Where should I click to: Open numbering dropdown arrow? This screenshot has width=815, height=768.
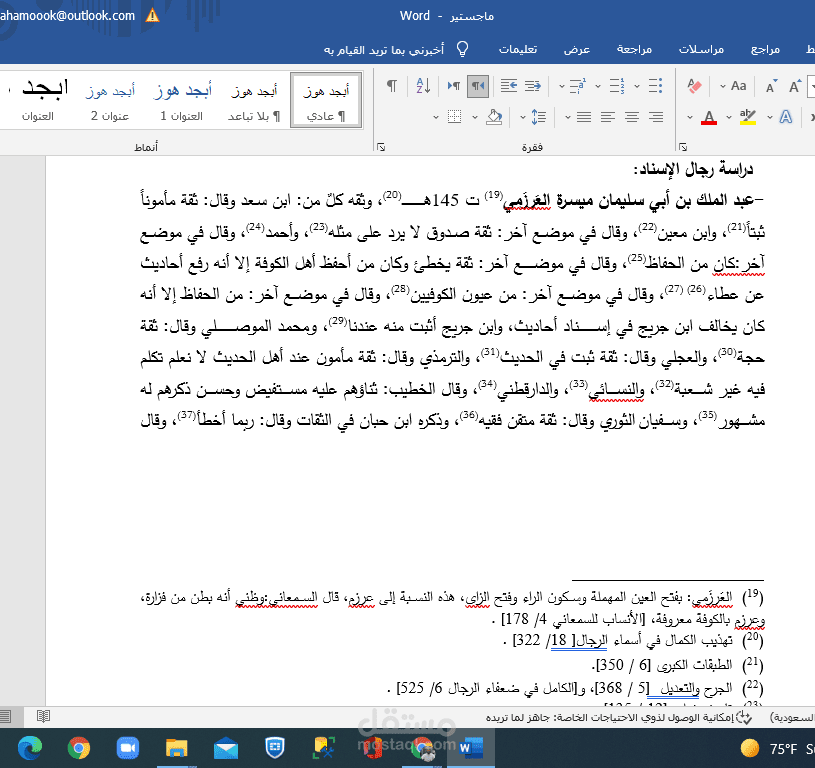click(x=598, y=86)
